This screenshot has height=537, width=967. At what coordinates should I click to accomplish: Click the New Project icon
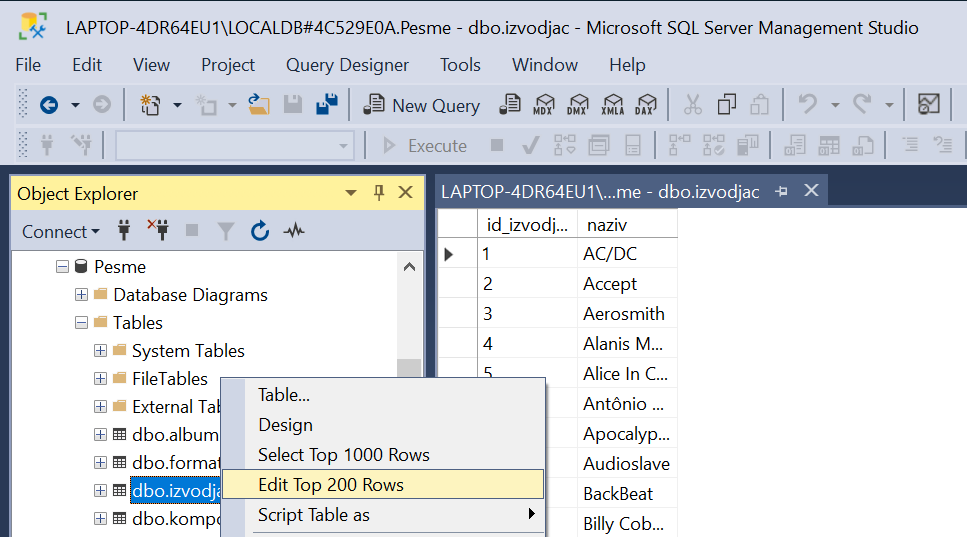[x=150, y=105]
